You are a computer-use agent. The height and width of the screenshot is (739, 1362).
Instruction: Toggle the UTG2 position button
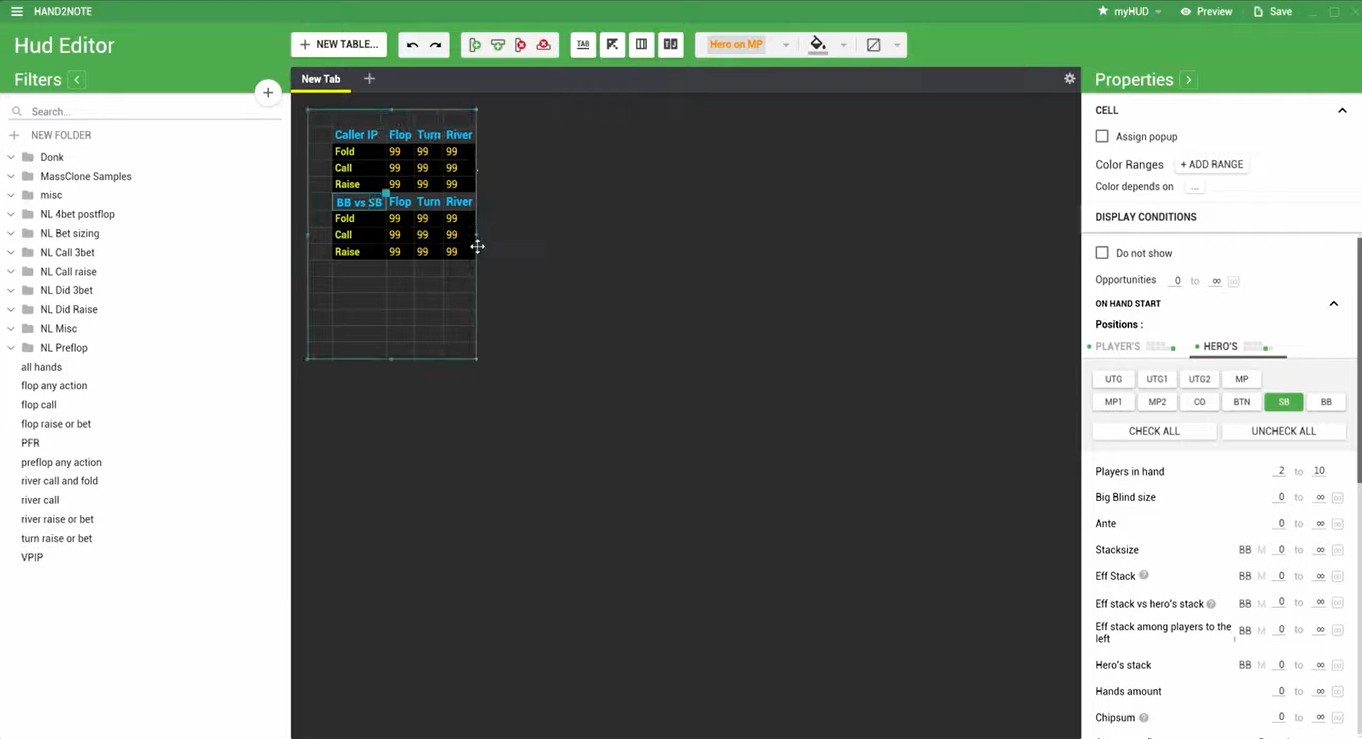point(1199,379)
